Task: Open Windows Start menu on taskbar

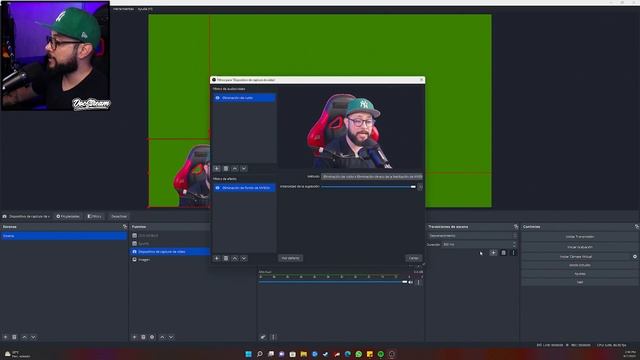Action: click(249, 354)
